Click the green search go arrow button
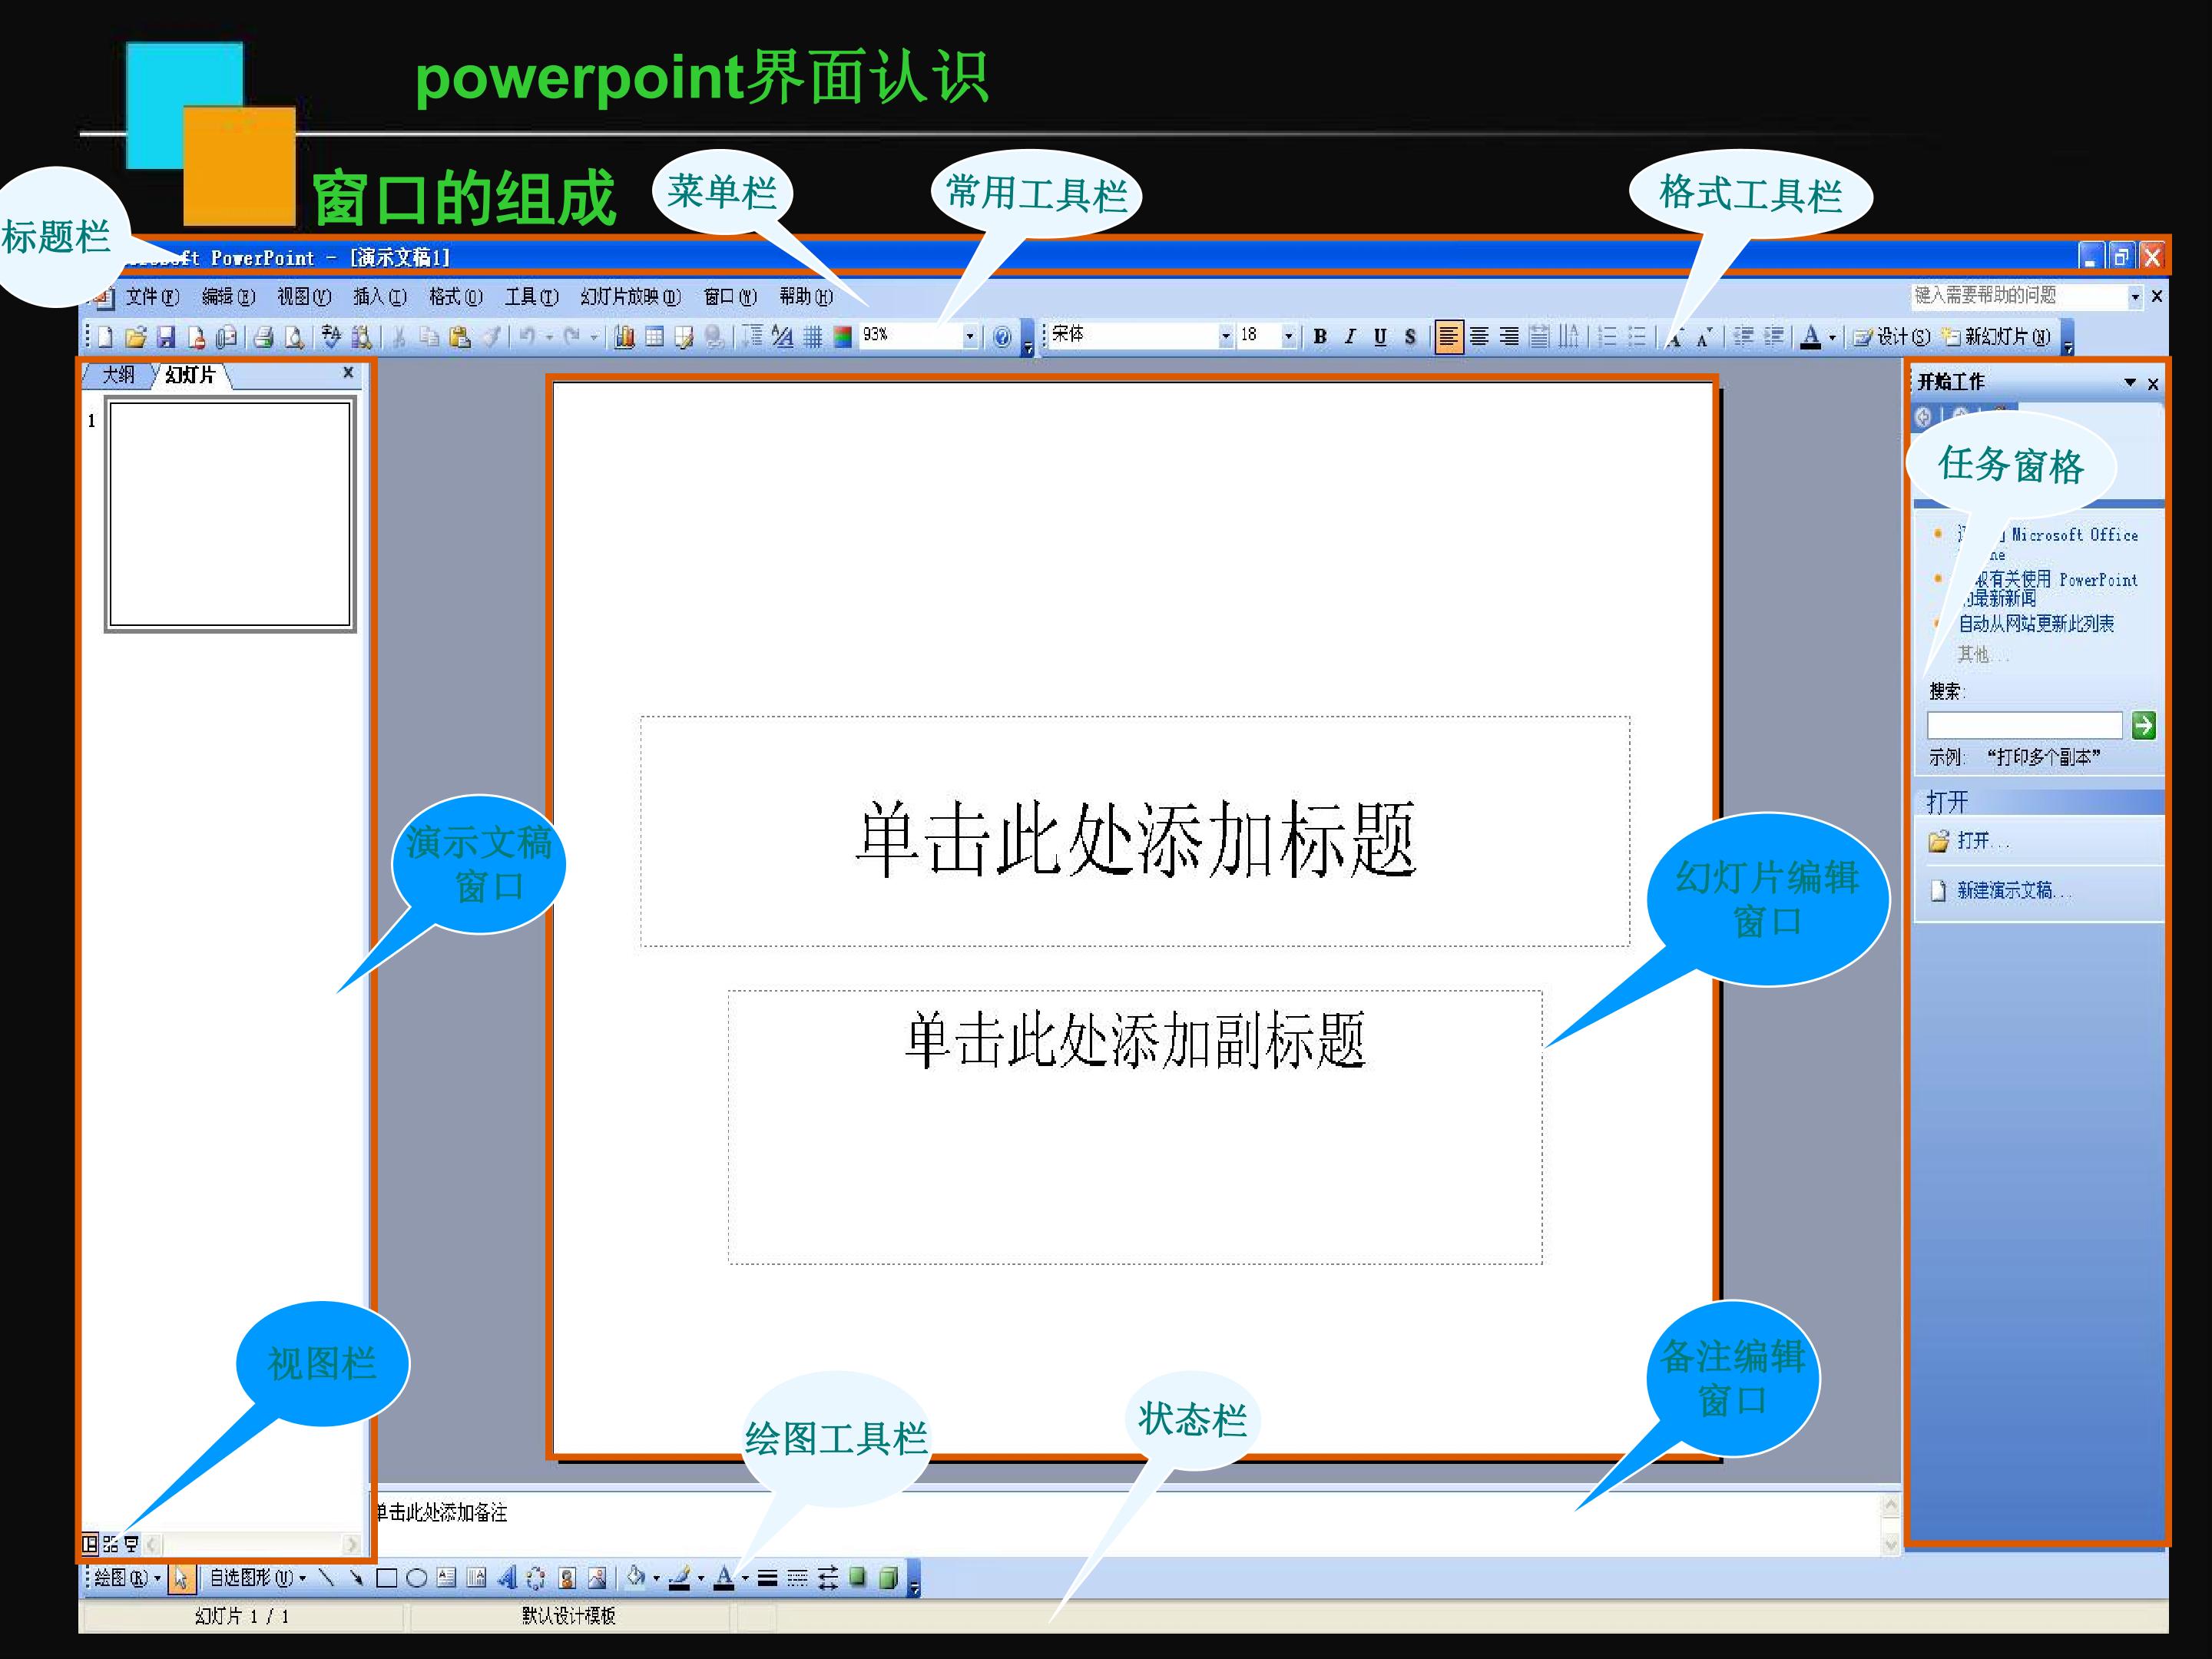This screenshot has width=2212, height=1659. 2143,725
